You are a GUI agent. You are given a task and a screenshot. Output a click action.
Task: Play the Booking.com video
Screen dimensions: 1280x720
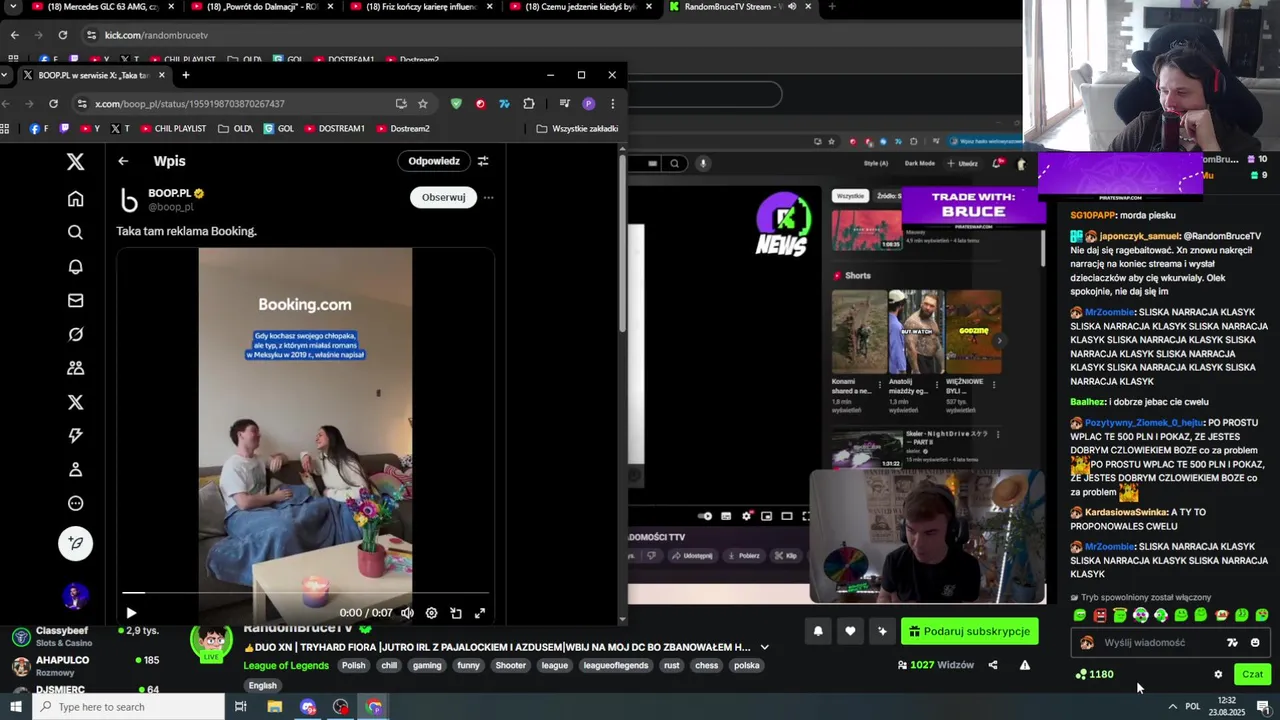131,613
